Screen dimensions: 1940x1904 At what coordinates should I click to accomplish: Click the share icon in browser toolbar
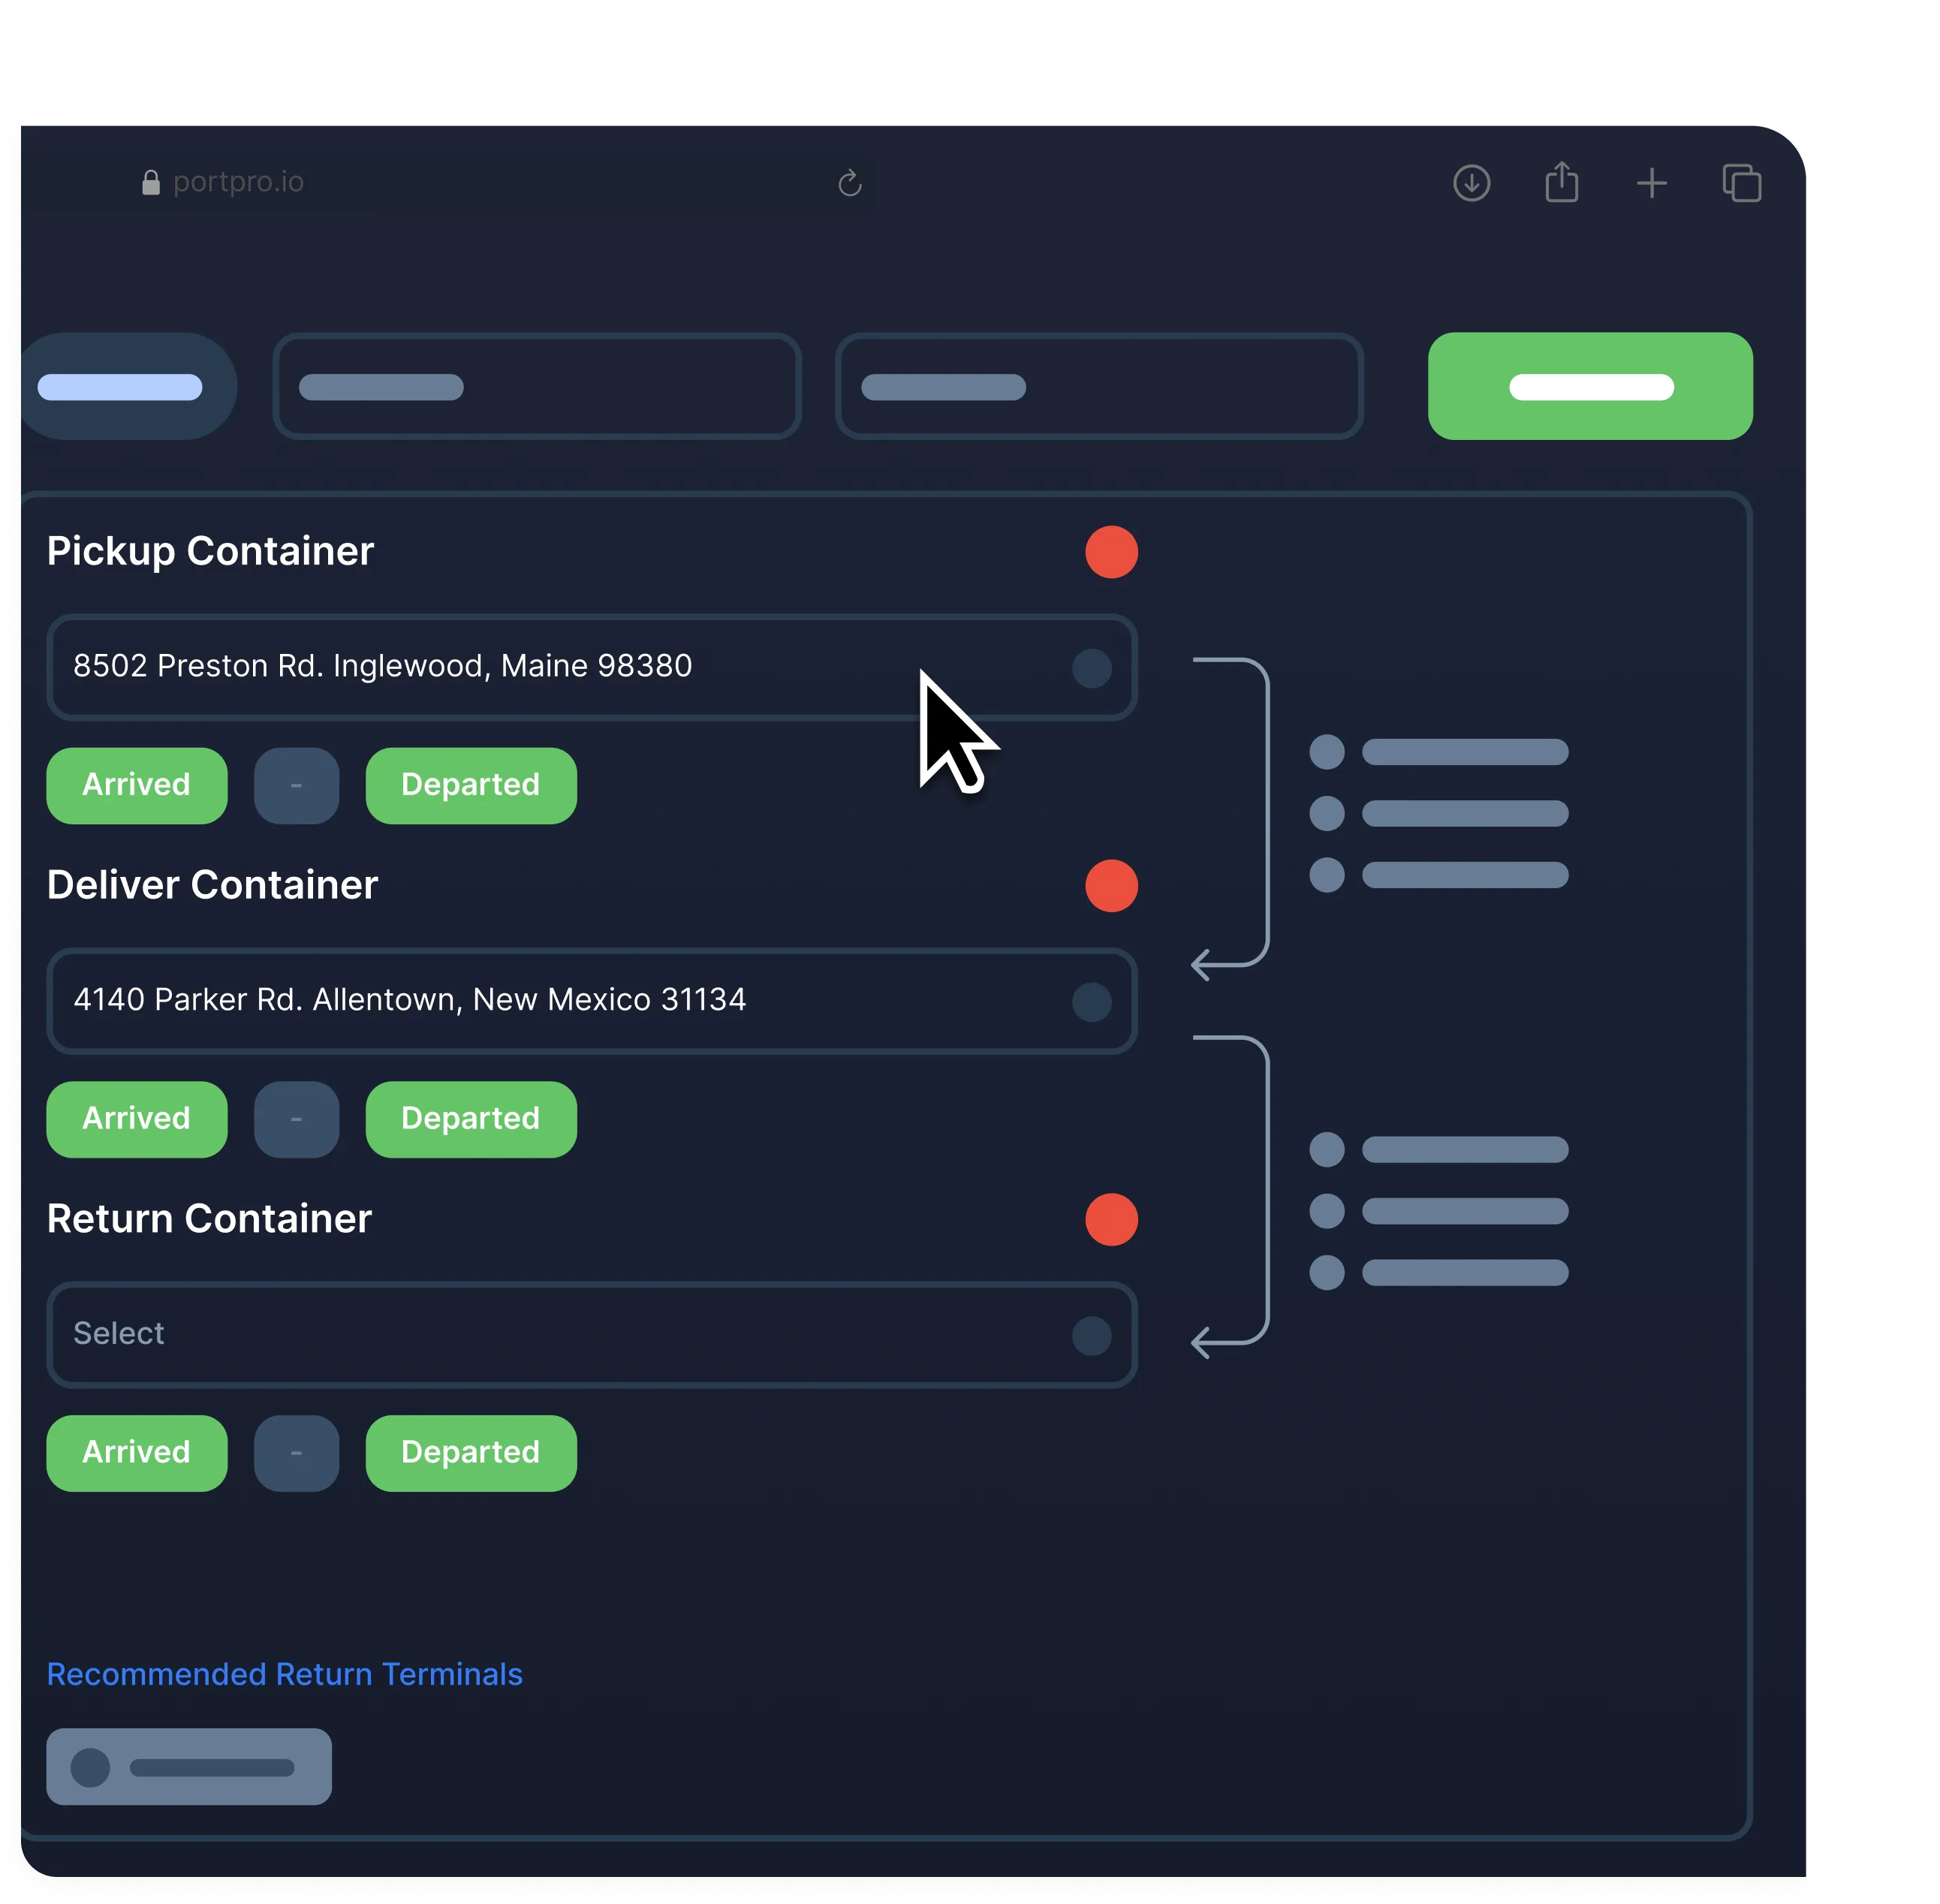click(1561, 183)
